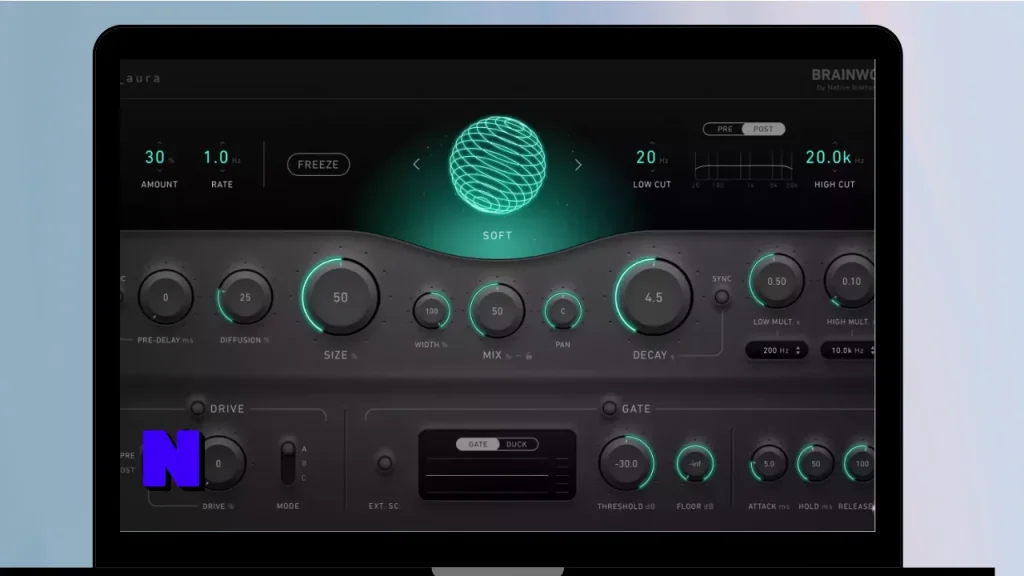The height and width of the screenshot is (576, 1024).
Task: Click the SOFT reverb type label
Action: tap(498, 236)
